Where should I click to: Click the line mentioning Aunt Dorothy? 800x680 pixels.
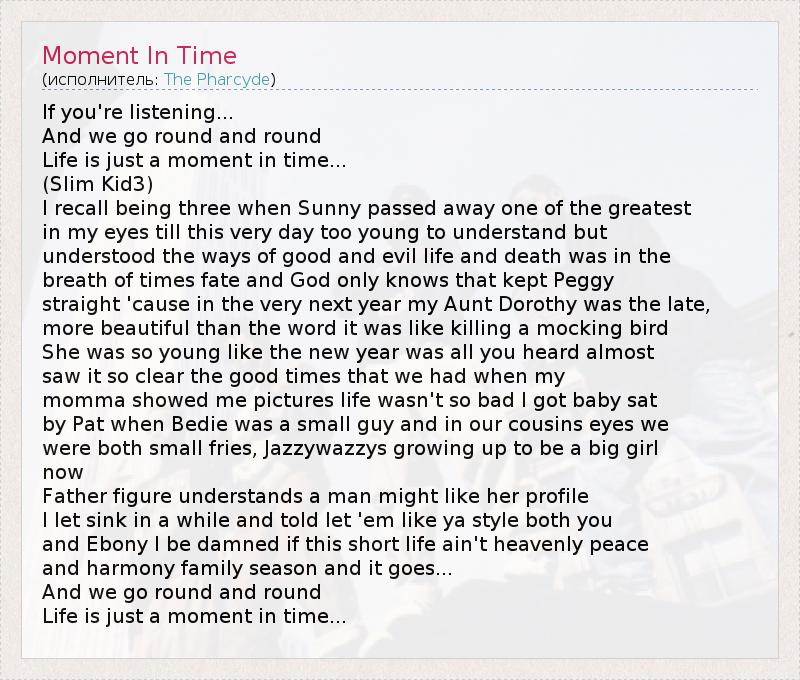[376, 304]
